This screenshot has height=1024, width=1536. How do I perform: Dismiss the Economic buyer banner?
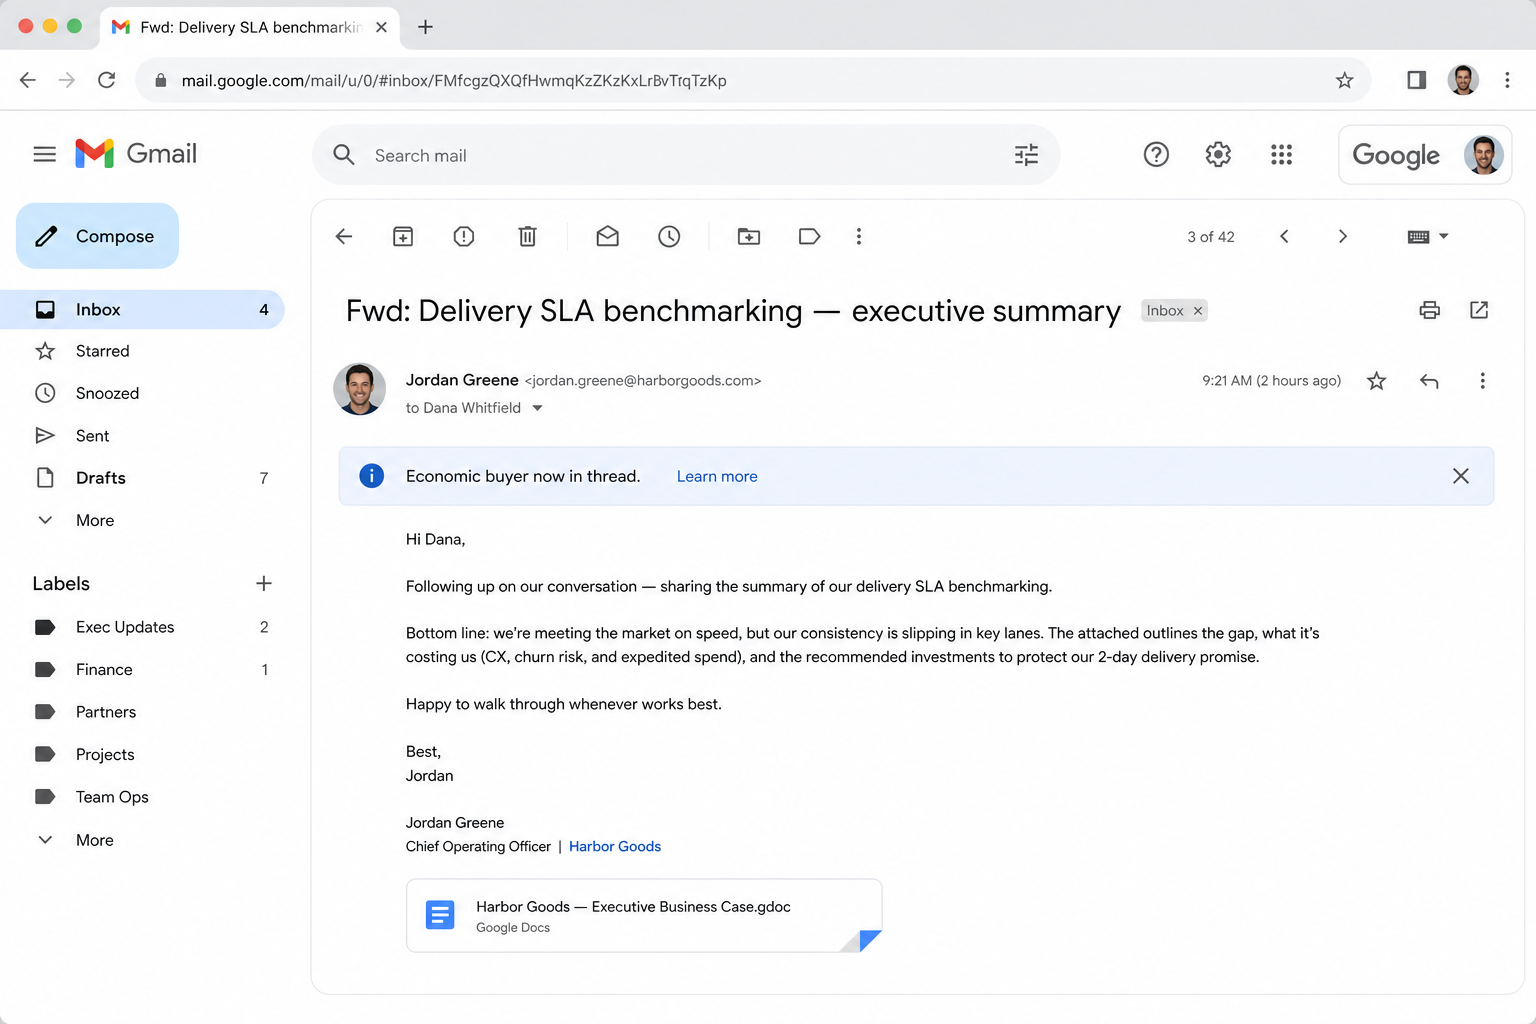pos(1461,476)
